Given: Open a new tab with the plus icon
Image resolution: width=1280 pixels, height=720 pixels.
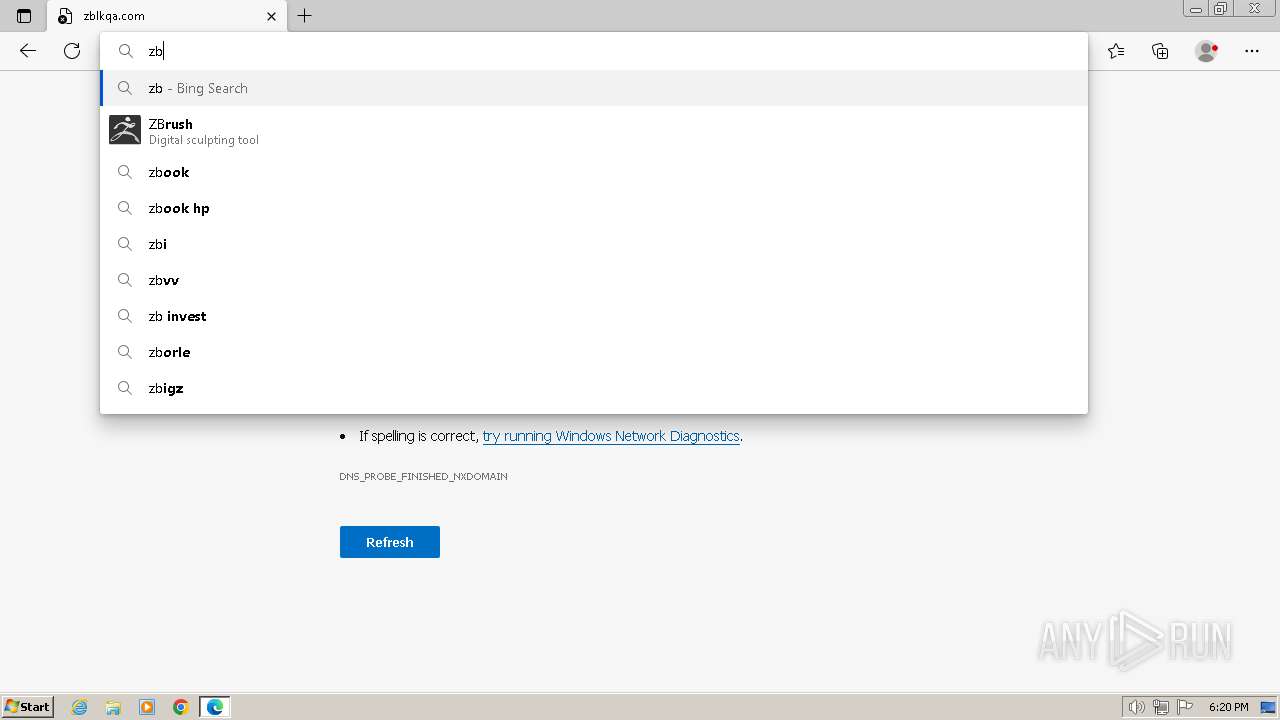Looking at the screenshot, I should pyautogui.click(x=305, y=16).
